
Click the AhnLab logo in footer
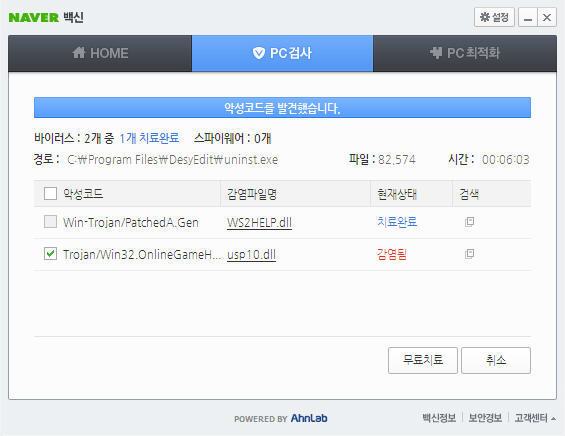309,418
